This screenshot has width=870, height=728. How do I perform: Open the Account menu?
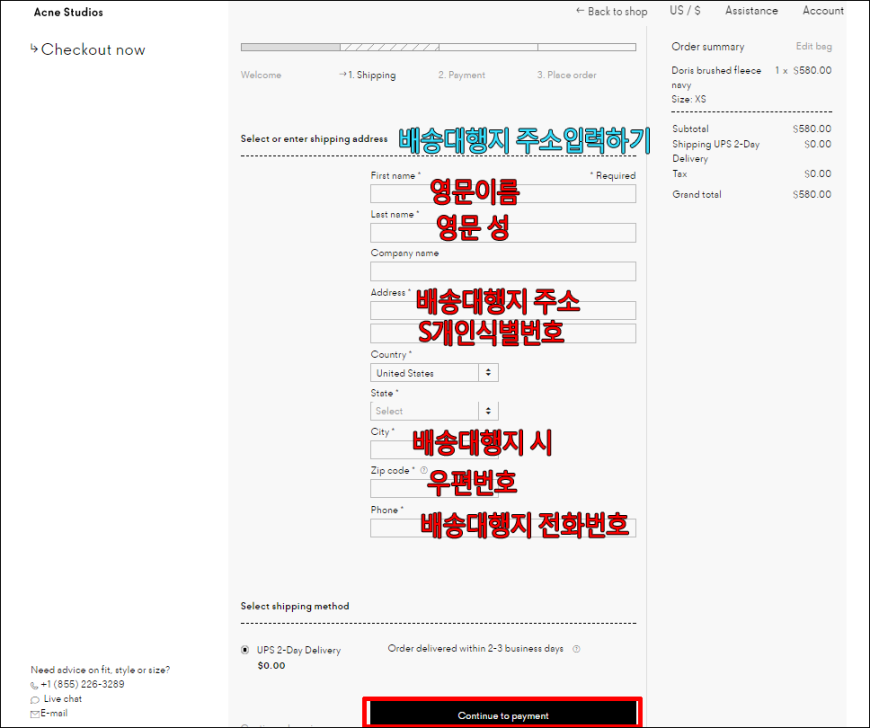823,11
